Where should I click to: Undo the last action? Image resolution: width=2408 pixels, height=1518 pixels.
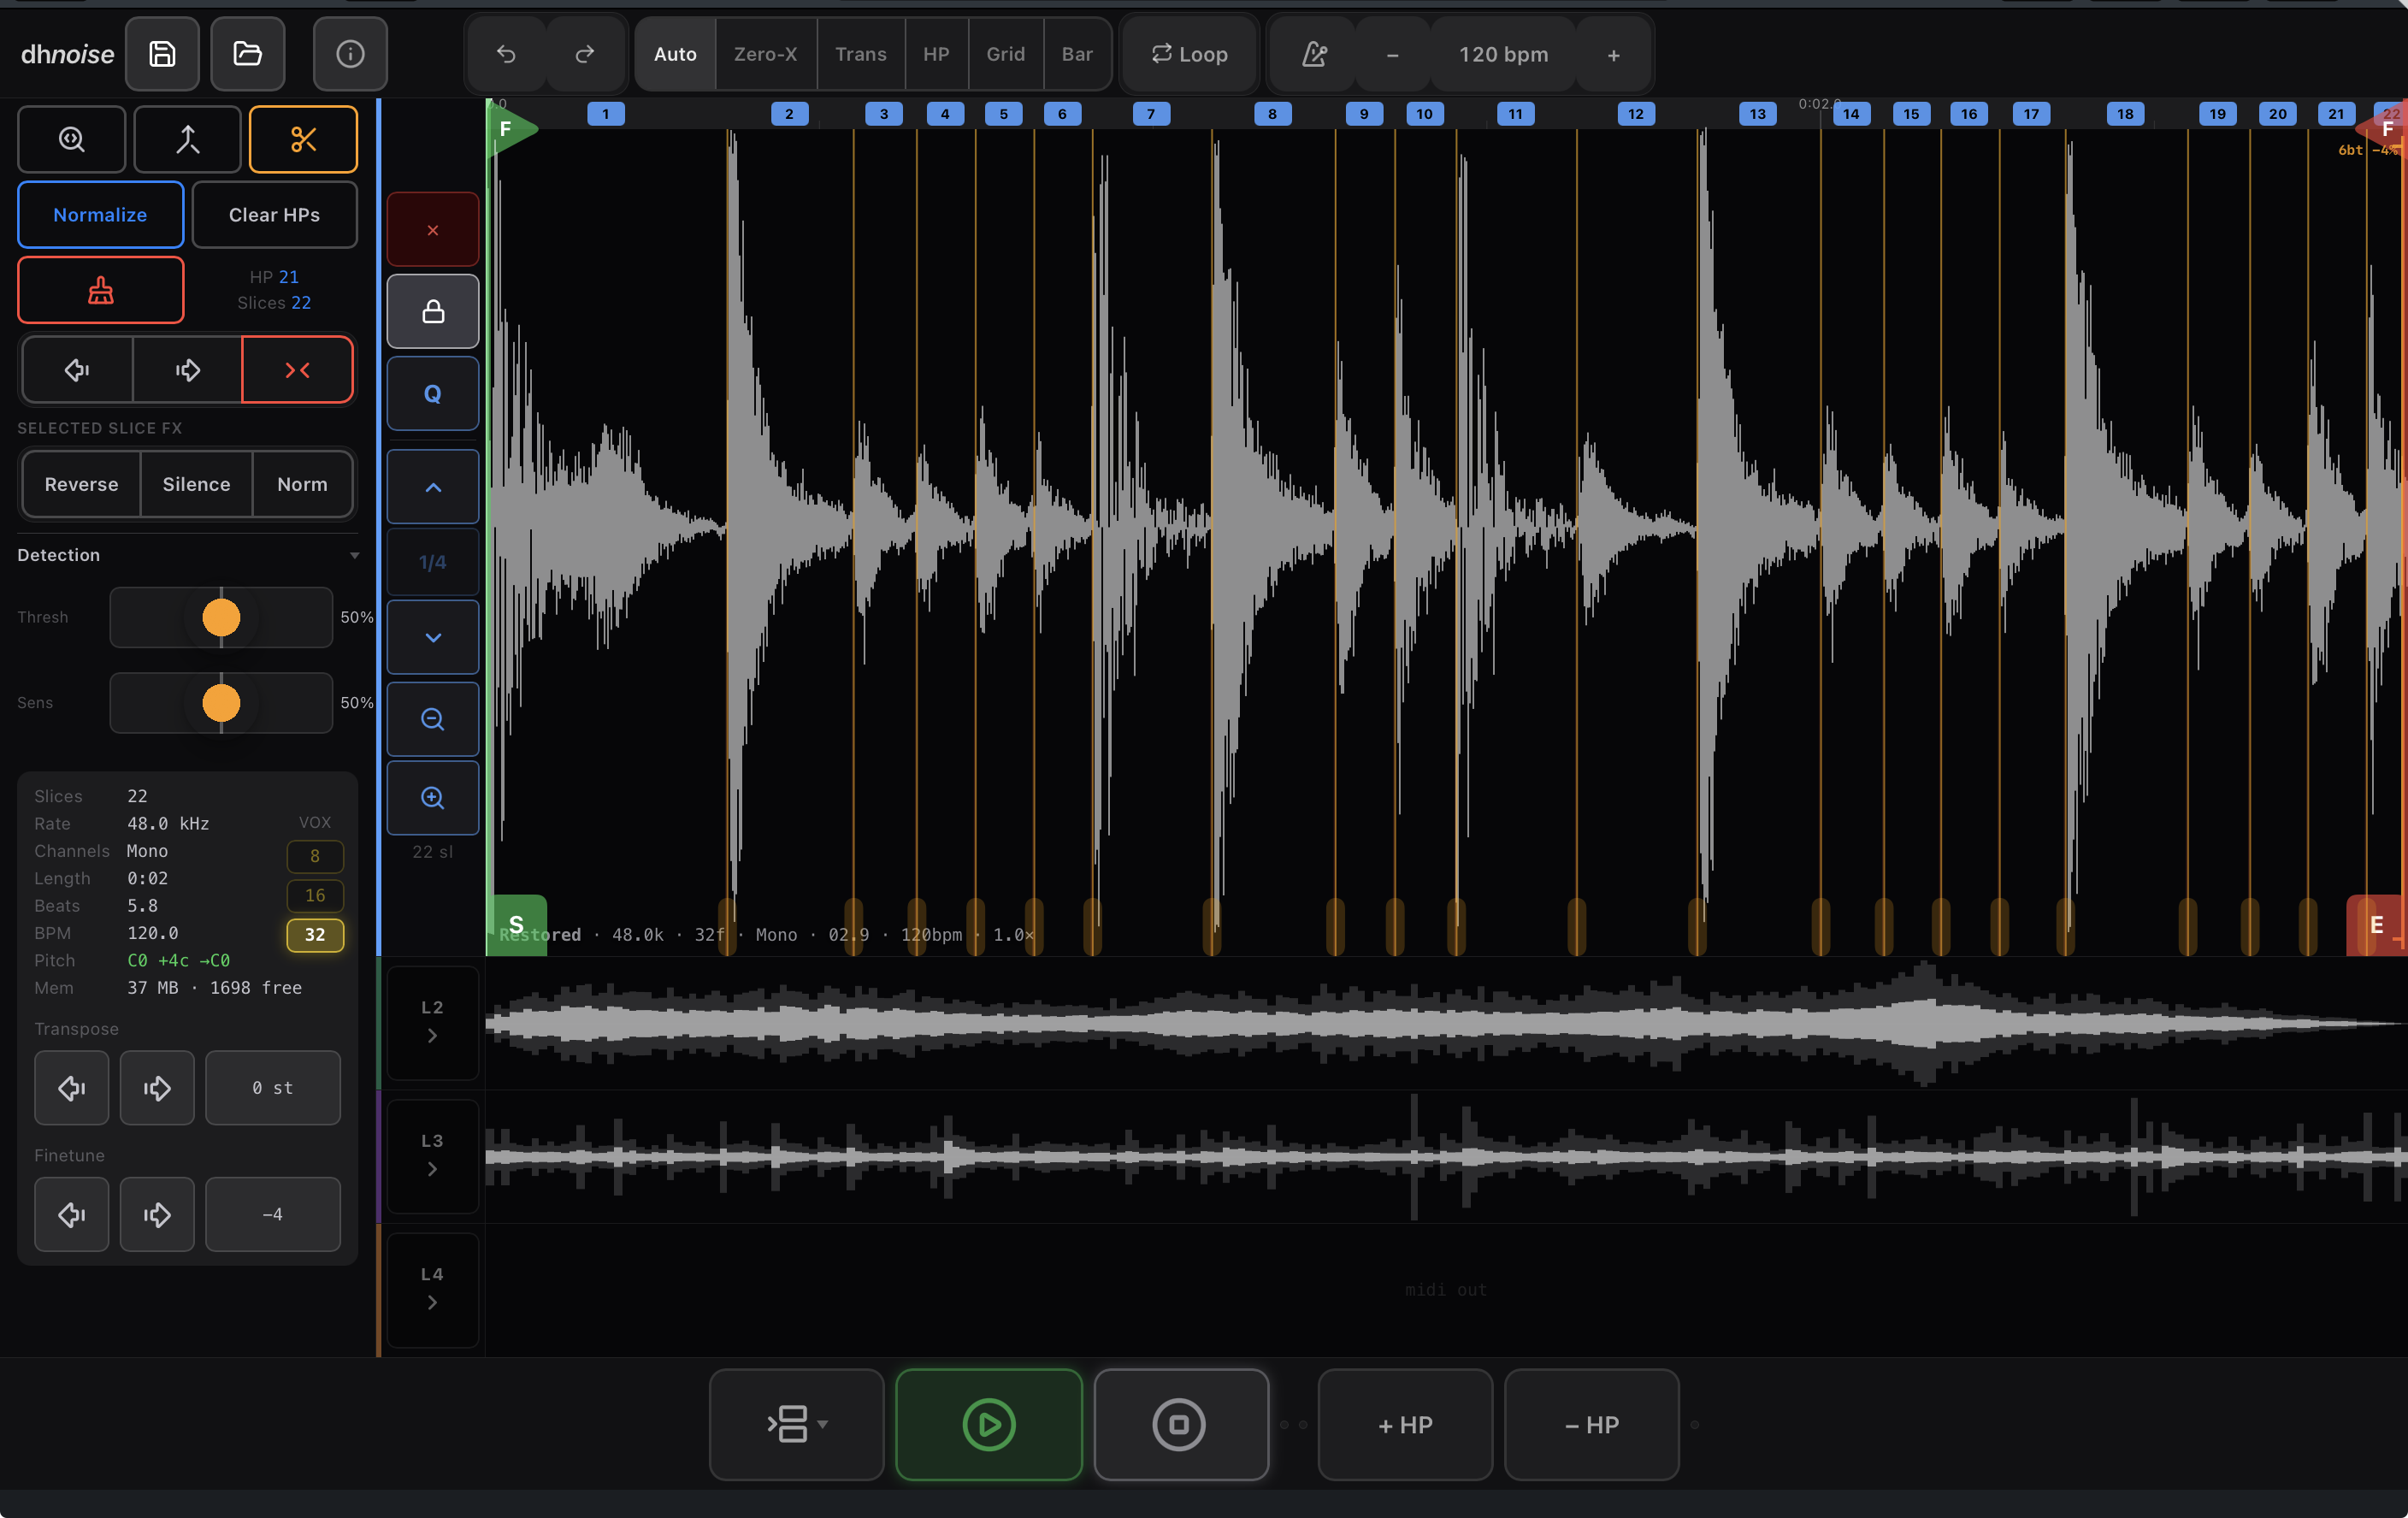coord(506,54)
